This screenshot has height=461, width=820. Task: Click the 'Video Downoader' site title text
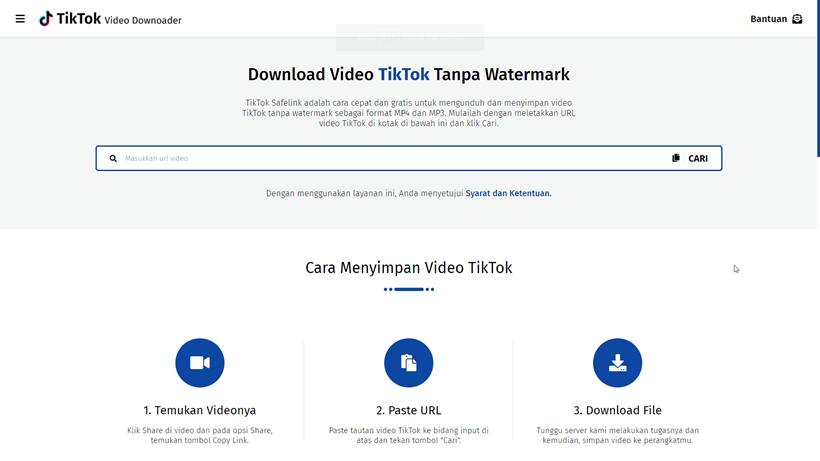[143, 20]
